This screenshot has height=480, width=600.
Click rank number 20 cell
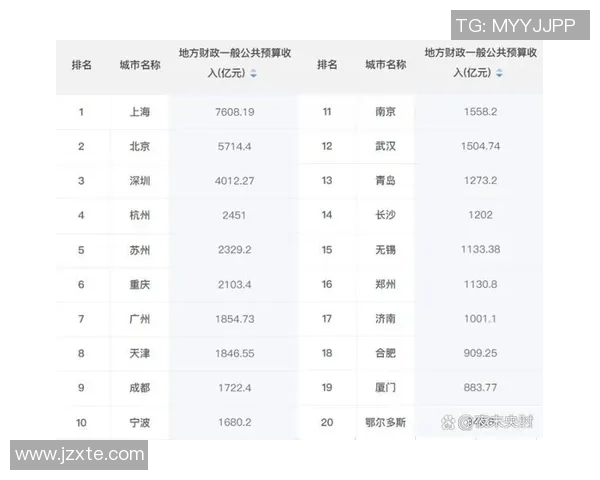point(327,423)
